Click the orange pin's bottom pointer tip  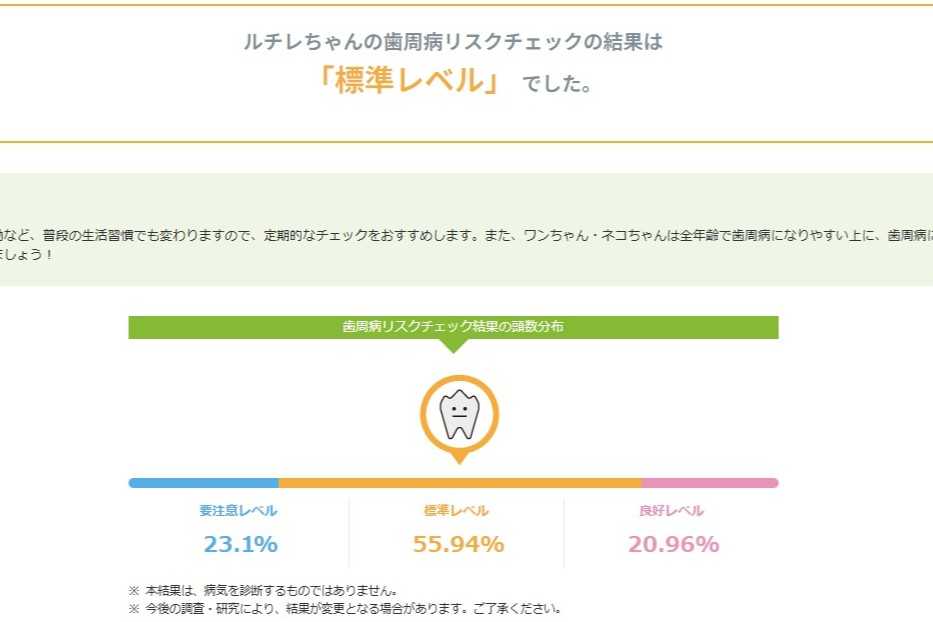459,460
